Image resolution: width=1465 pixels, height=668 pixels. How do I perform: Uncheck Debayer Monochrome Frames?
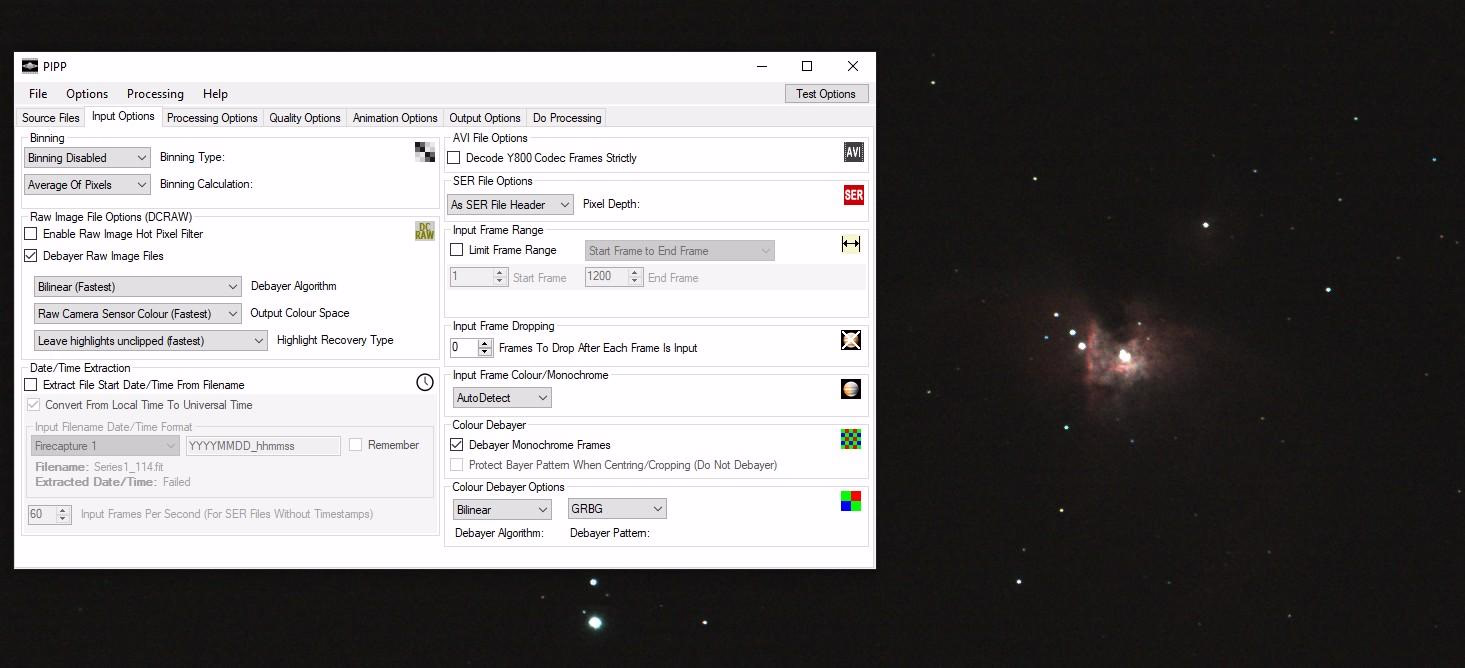tap(457, 445)
